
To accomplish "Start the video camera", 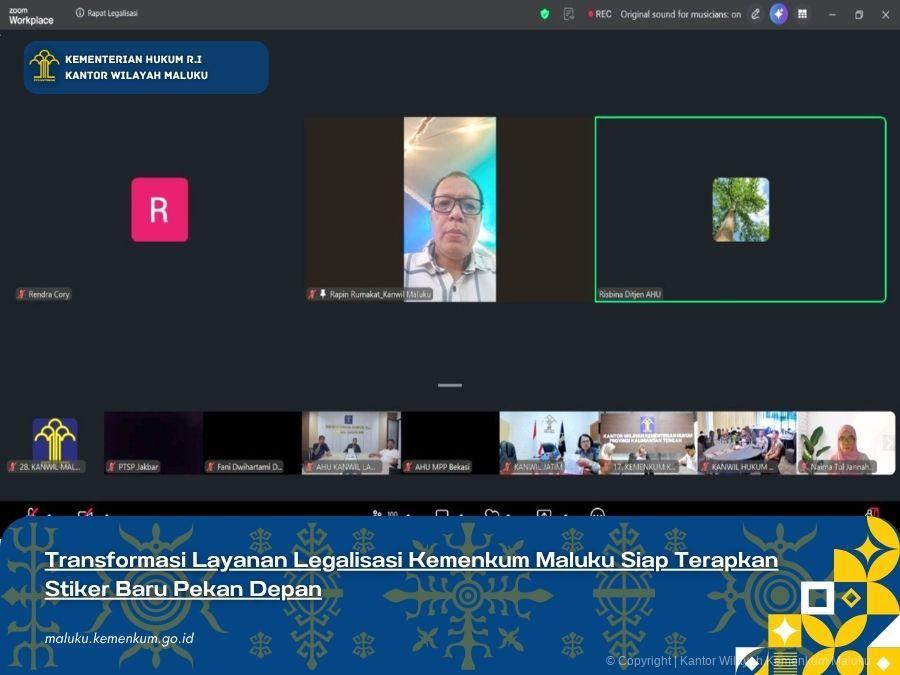I will 85,512.
